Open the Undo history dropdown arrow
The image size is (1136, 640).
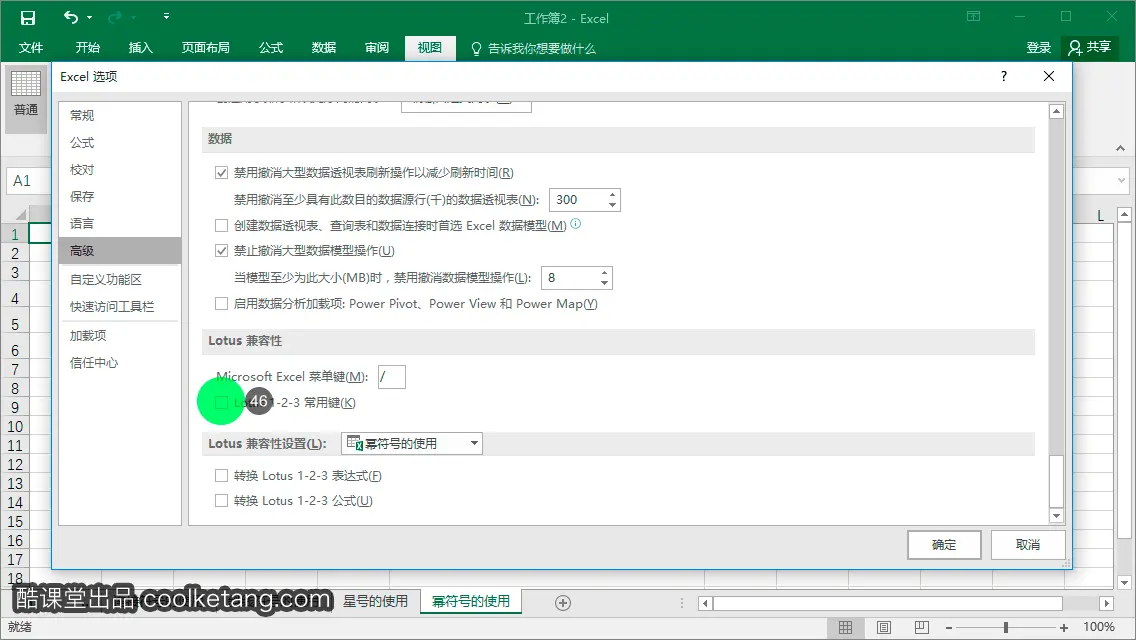(x=89, y=17)
